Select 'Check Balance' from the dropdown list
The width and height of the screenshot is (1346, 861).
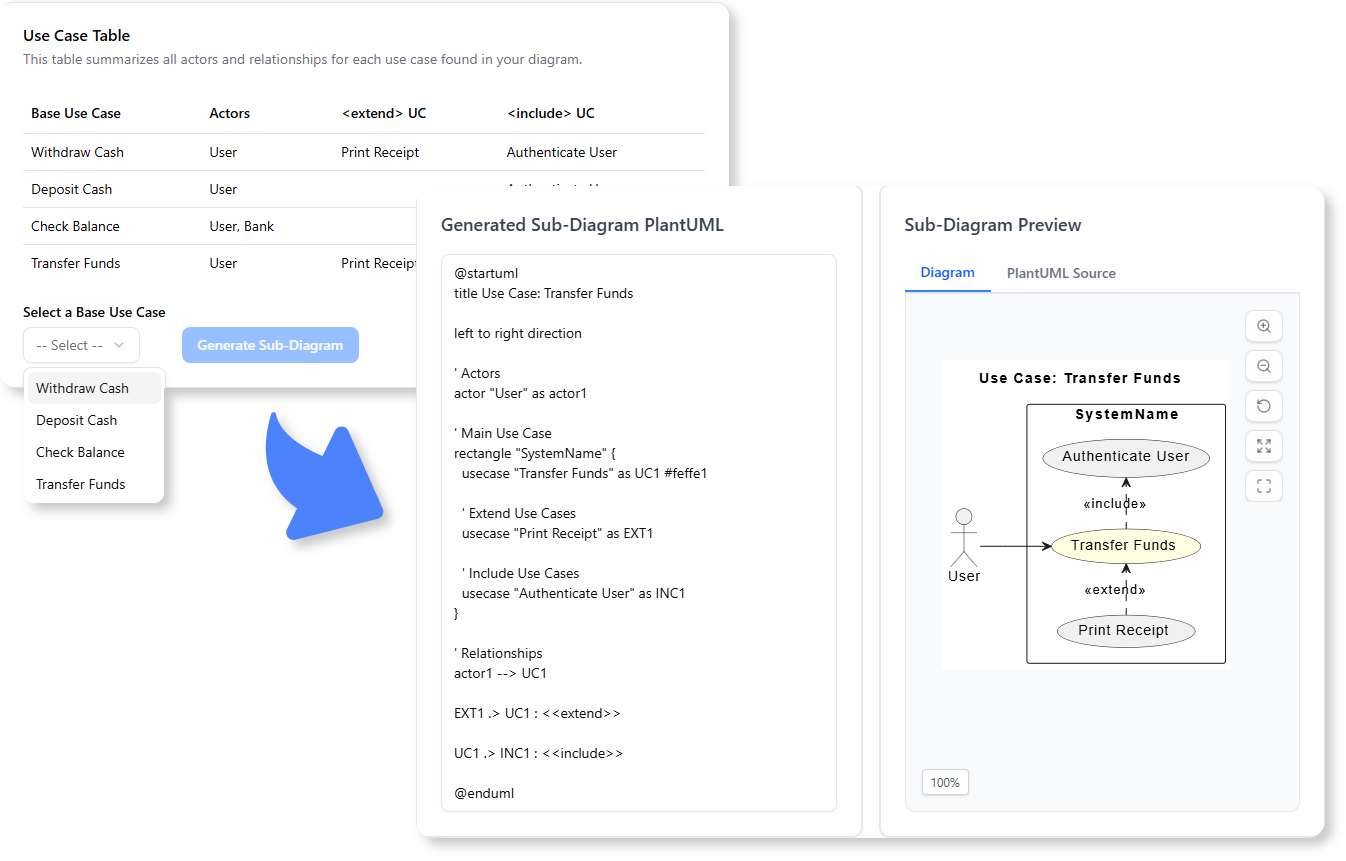click(80, 452)
